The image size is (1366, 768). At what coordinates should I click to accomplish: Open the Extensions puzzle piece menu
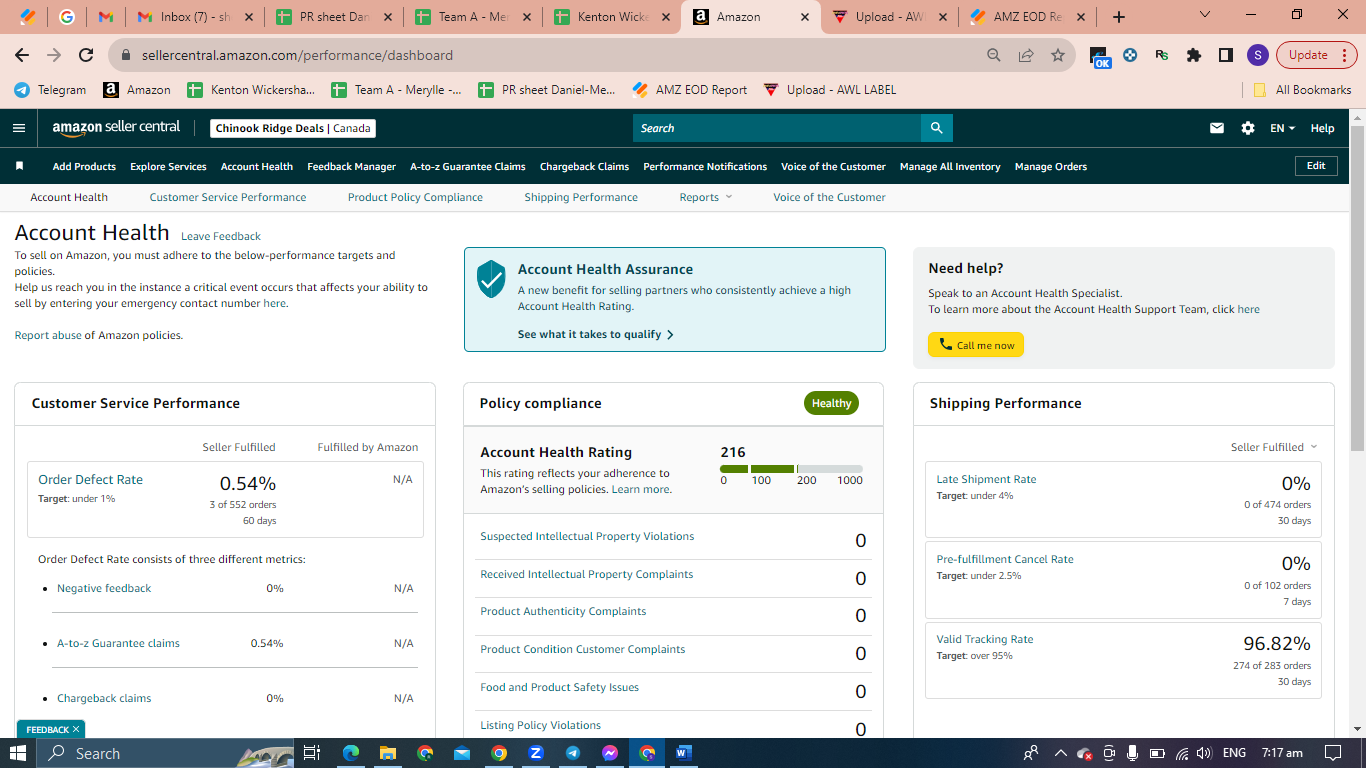(x=1193, y=55)
